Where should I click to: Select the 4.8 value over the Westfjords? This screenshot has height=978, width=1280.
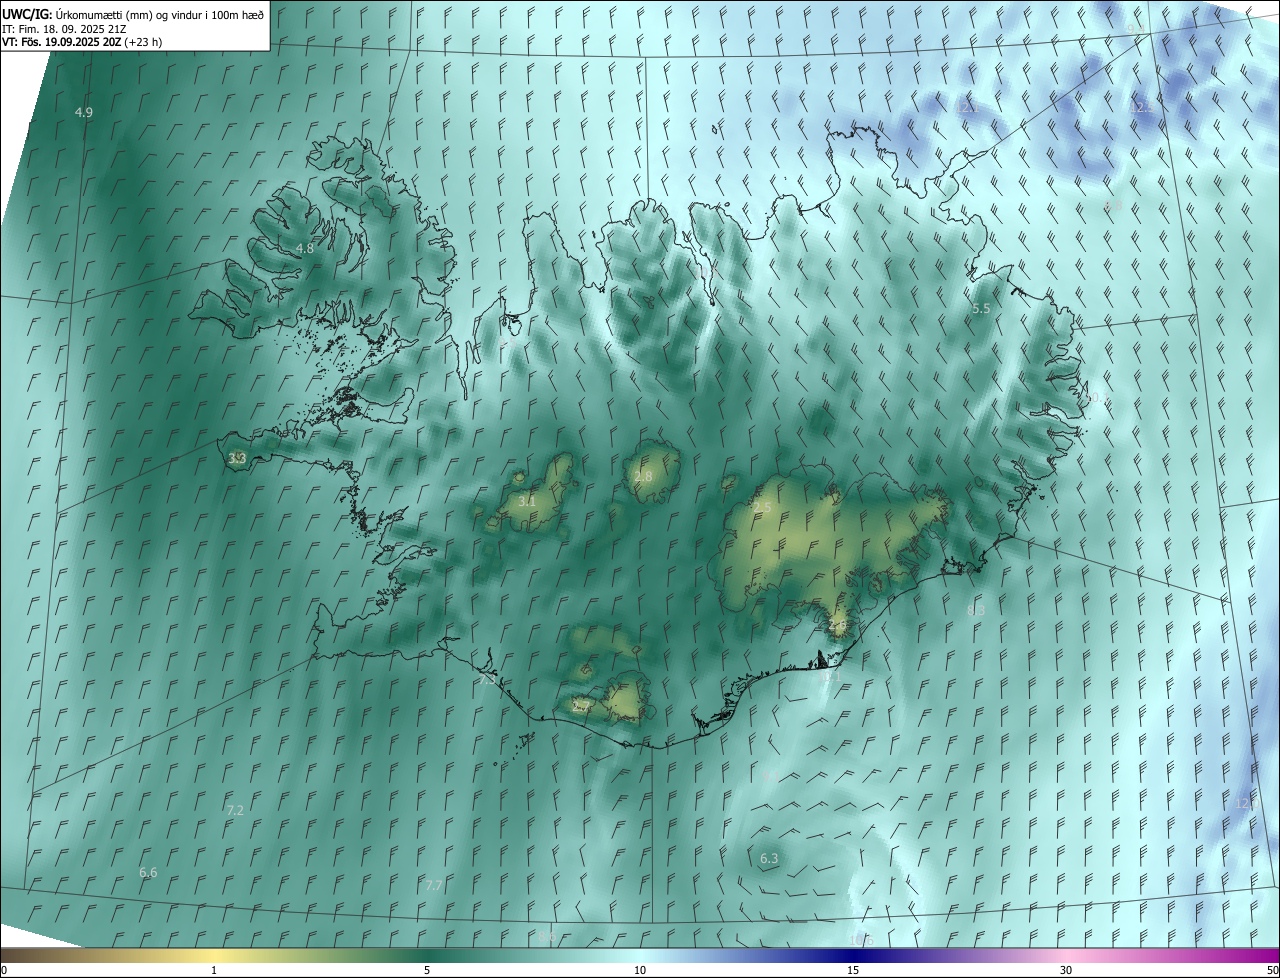[x=304, y=248]
